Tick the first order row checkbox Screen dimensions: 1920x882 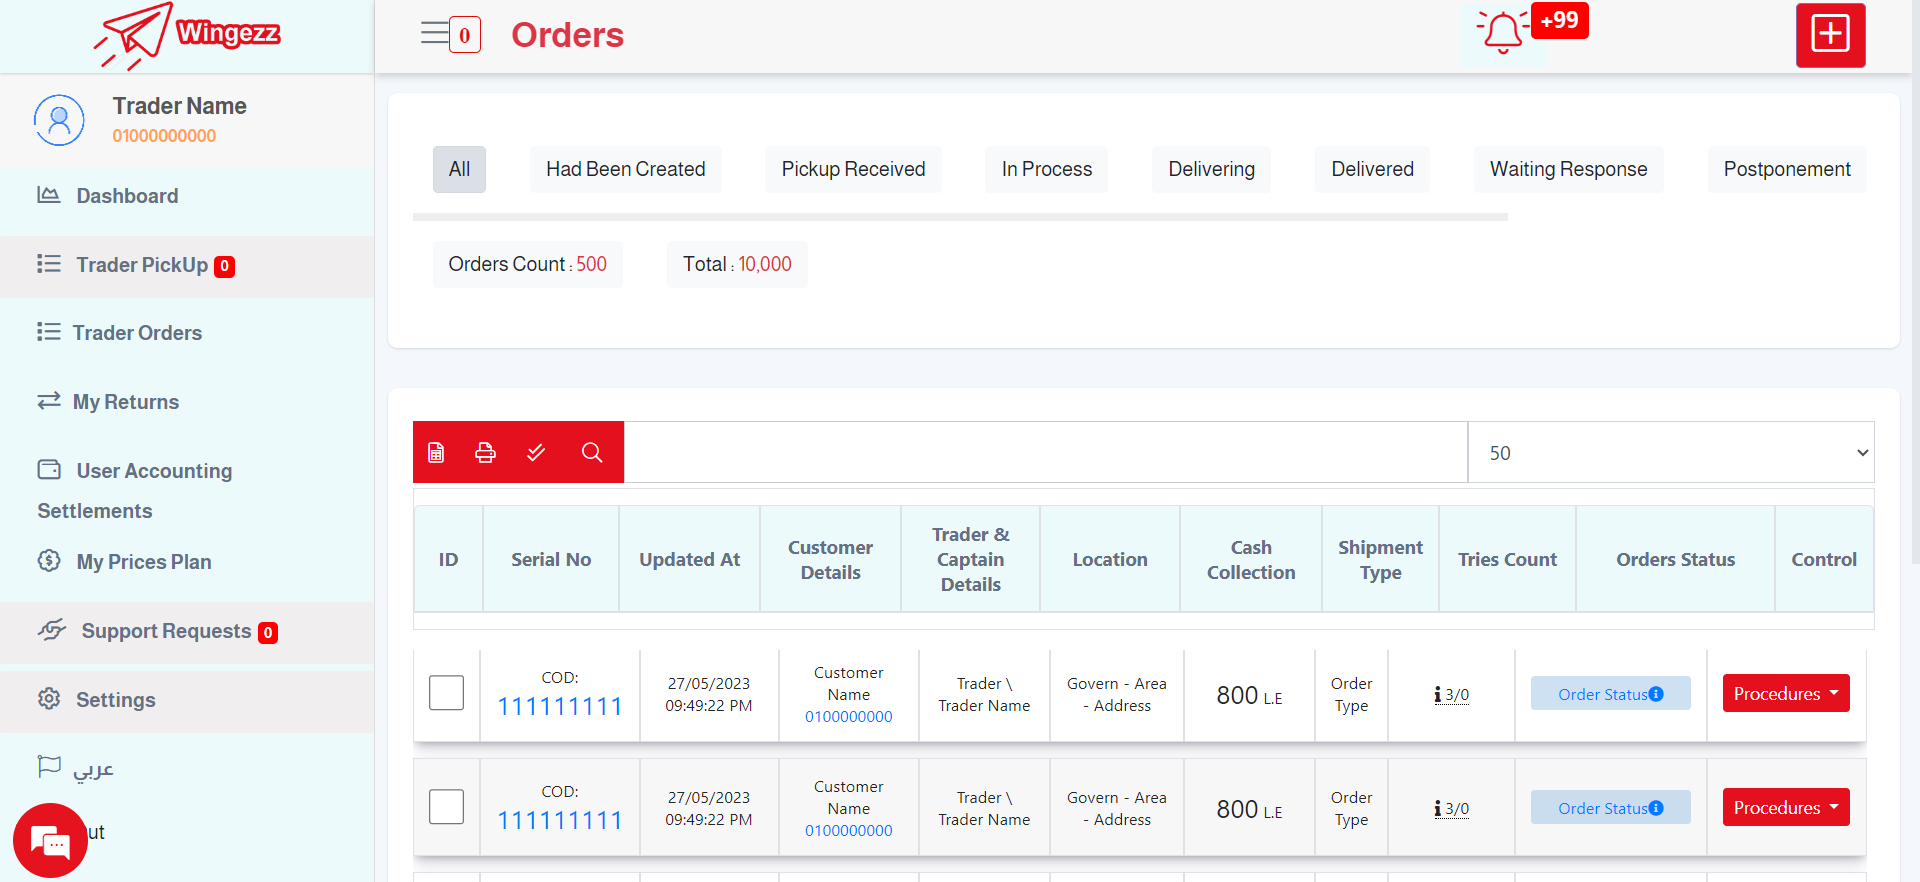tap(446, 693)
